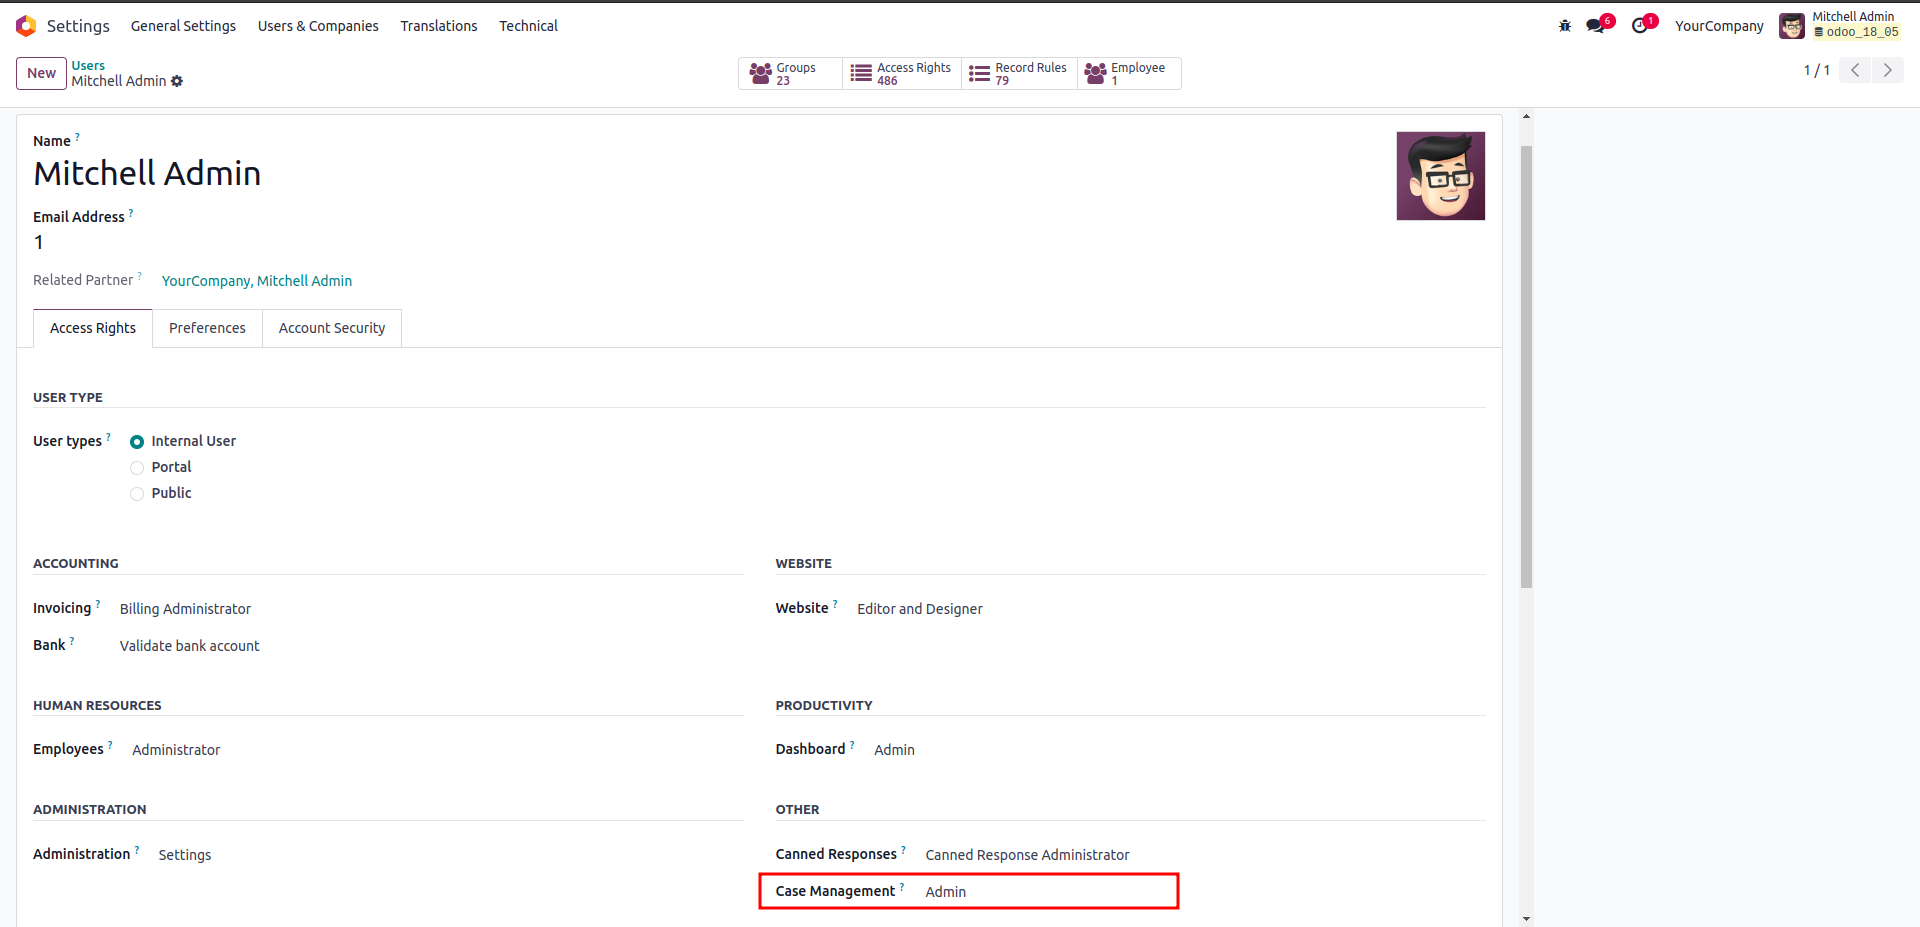Select Public user type
Screen dimensions: 1920x927
point(137,494)
